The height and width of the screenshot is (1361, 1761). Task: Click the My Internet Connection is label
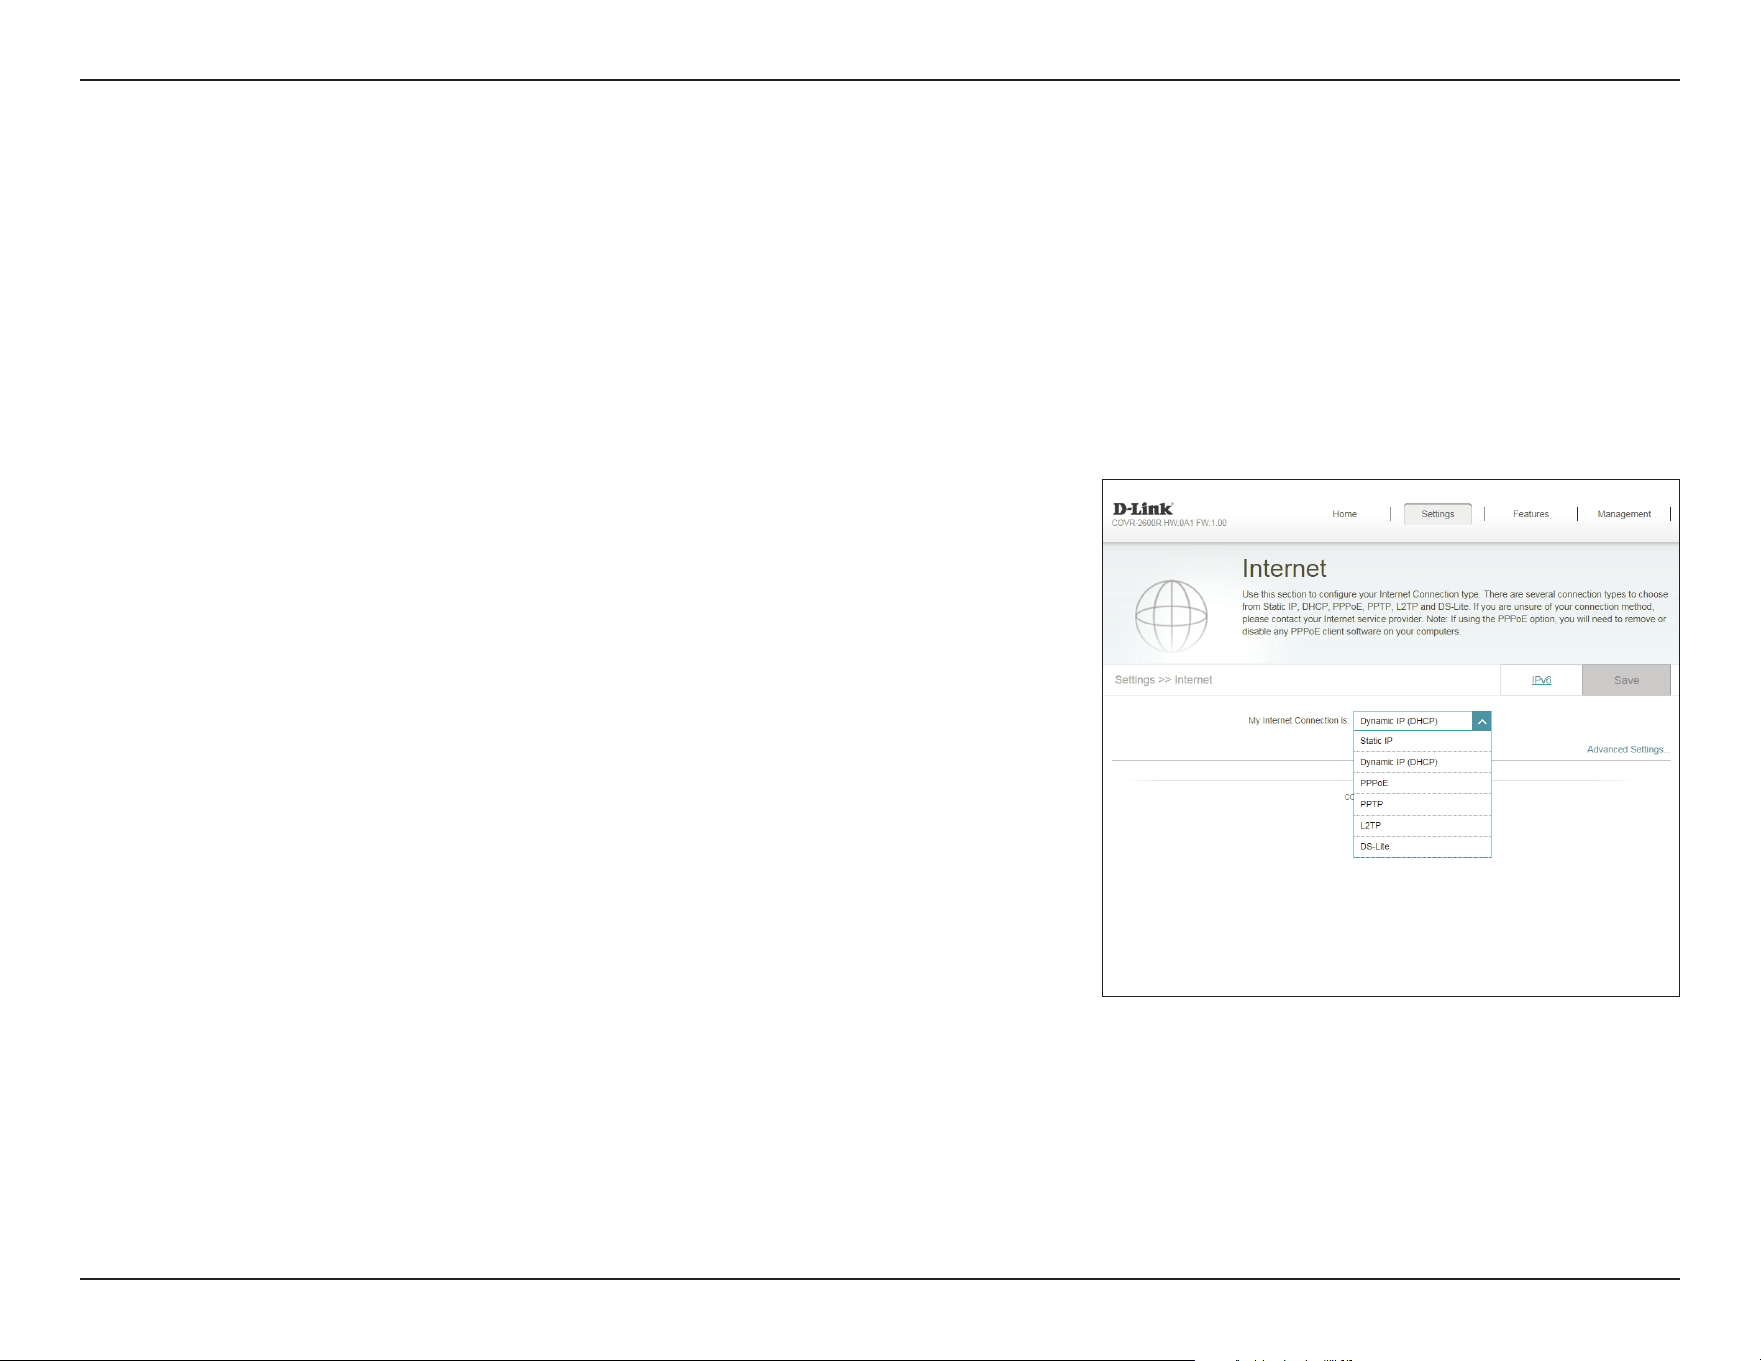point(1297,721)
